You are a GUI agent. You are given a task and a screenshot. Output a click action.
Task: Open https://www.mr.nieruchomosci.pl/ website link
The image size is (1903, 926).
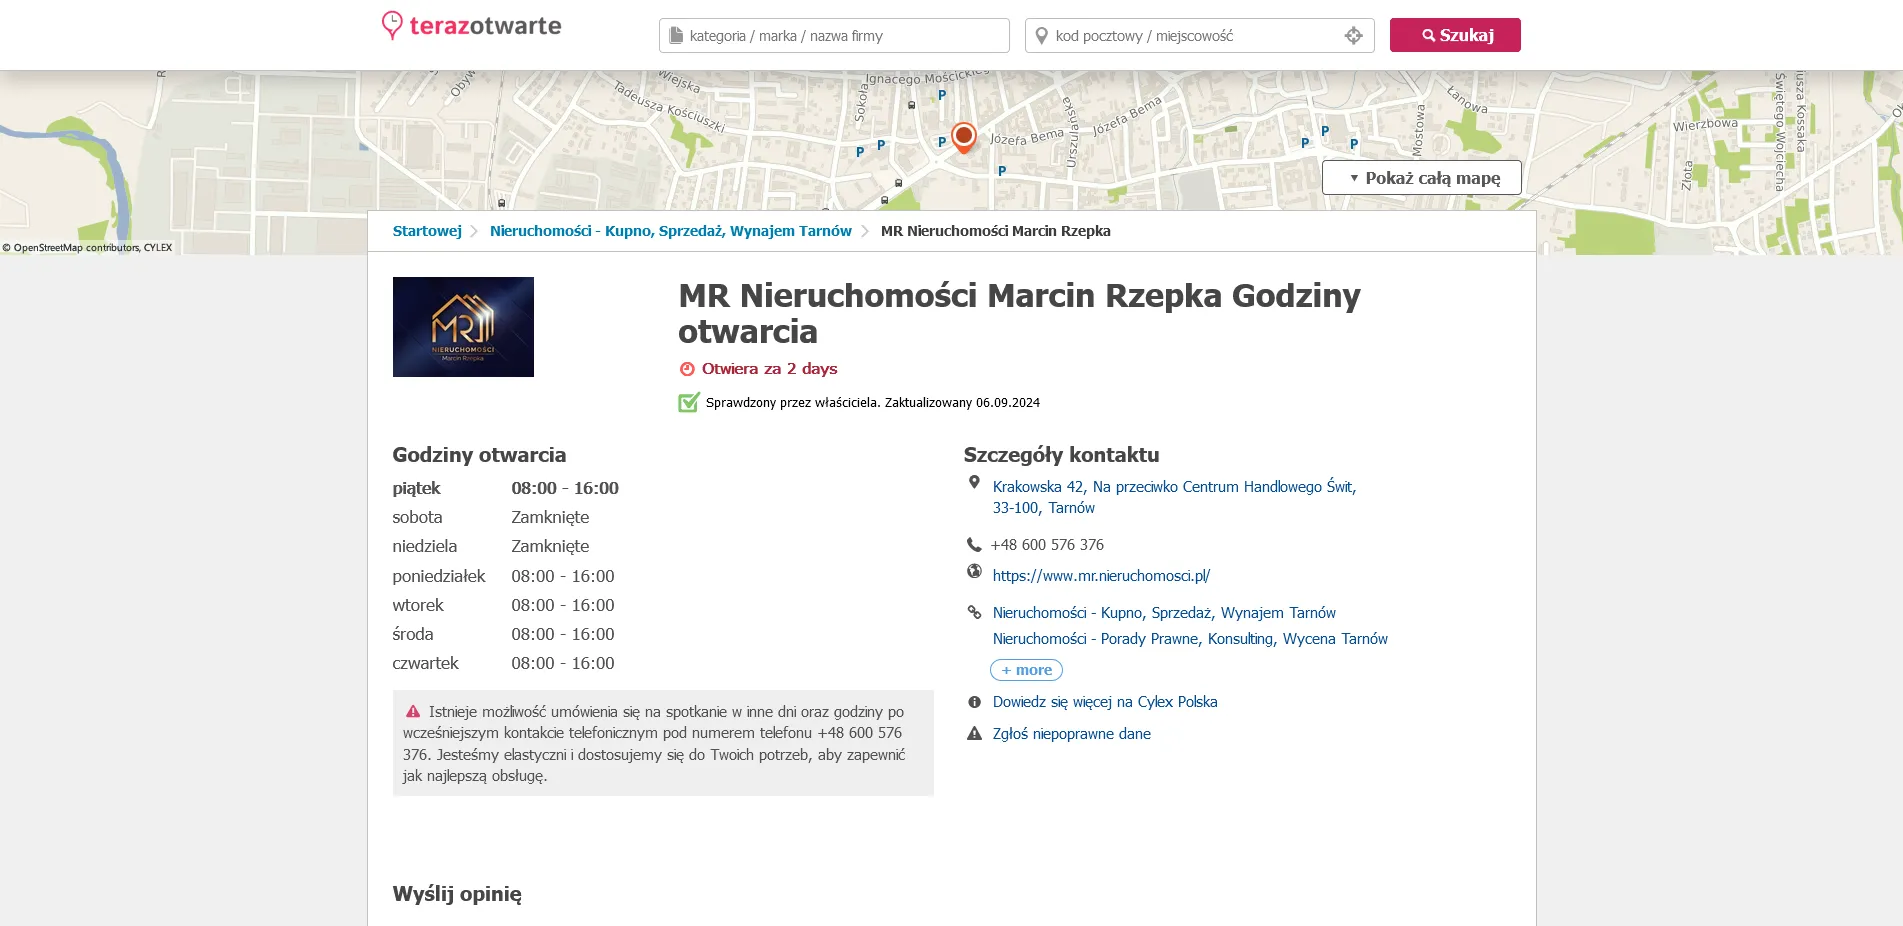click(x=1101, y=576)
